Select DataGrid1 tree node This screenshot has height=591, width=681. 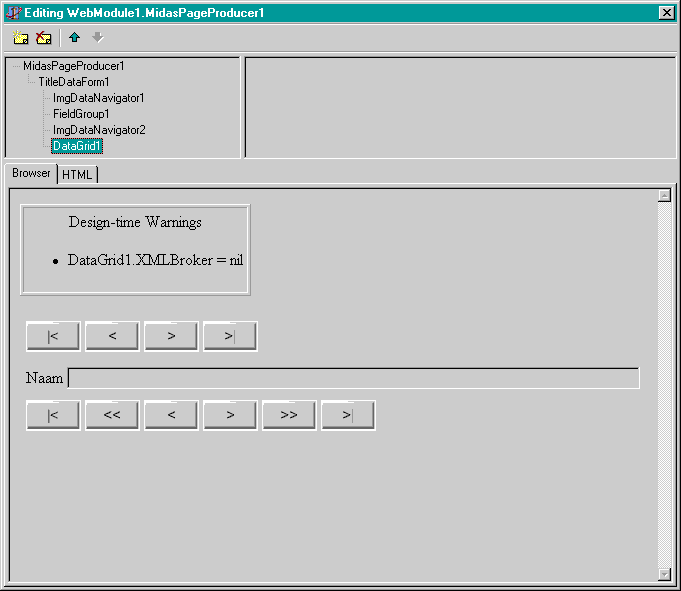pyautogui.click(x=77, y=146)
